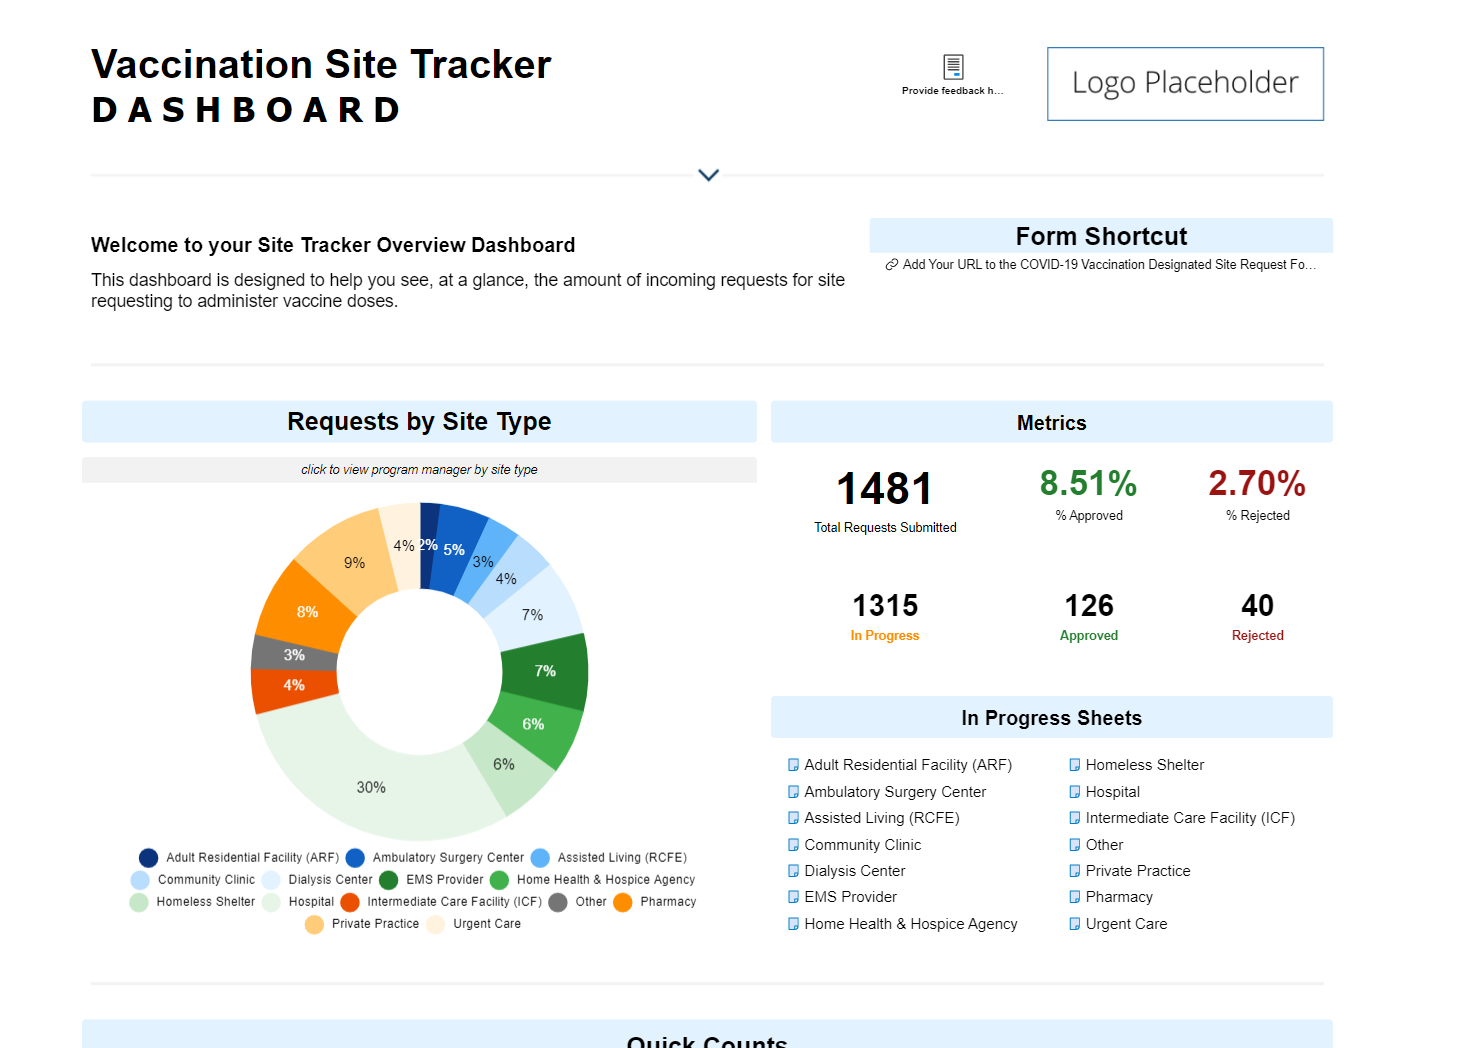The height and width of the screenshot is (1048, 1476).
Task: Click the Logo Placeholder image
Action: [1185, 84]
